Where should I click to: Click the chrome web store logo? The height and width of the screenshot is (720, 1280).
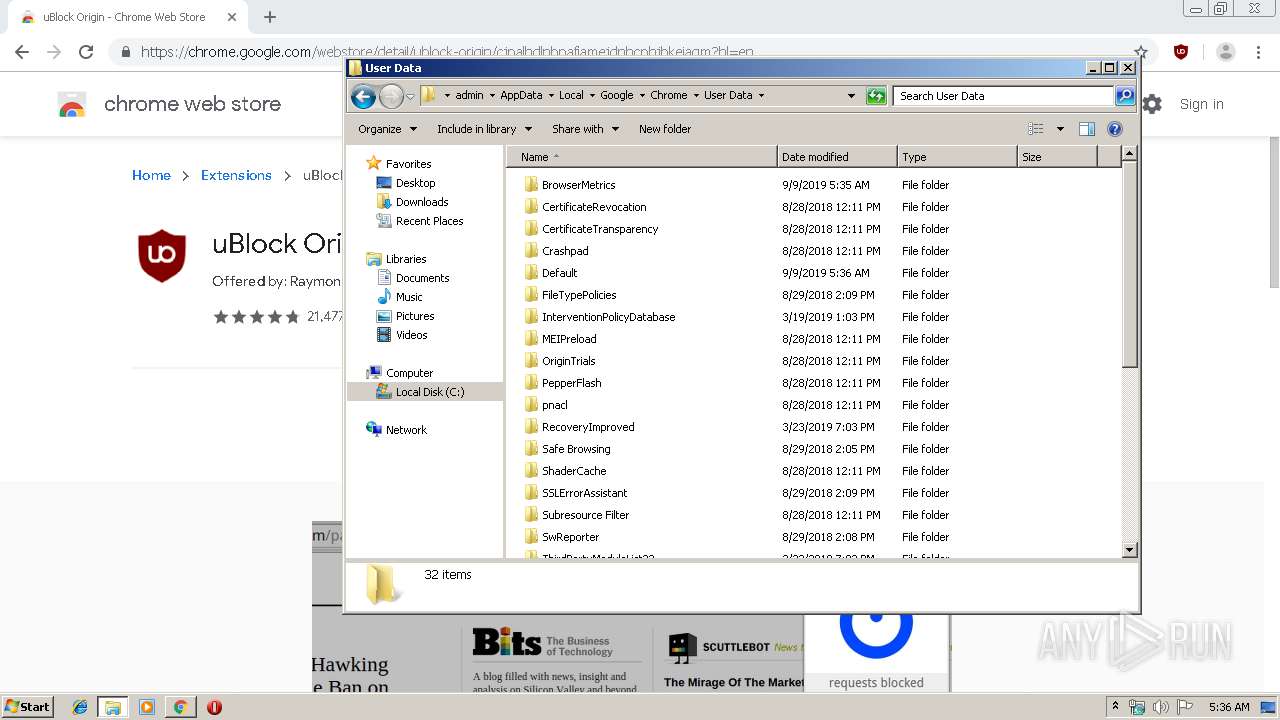[72, 104]
